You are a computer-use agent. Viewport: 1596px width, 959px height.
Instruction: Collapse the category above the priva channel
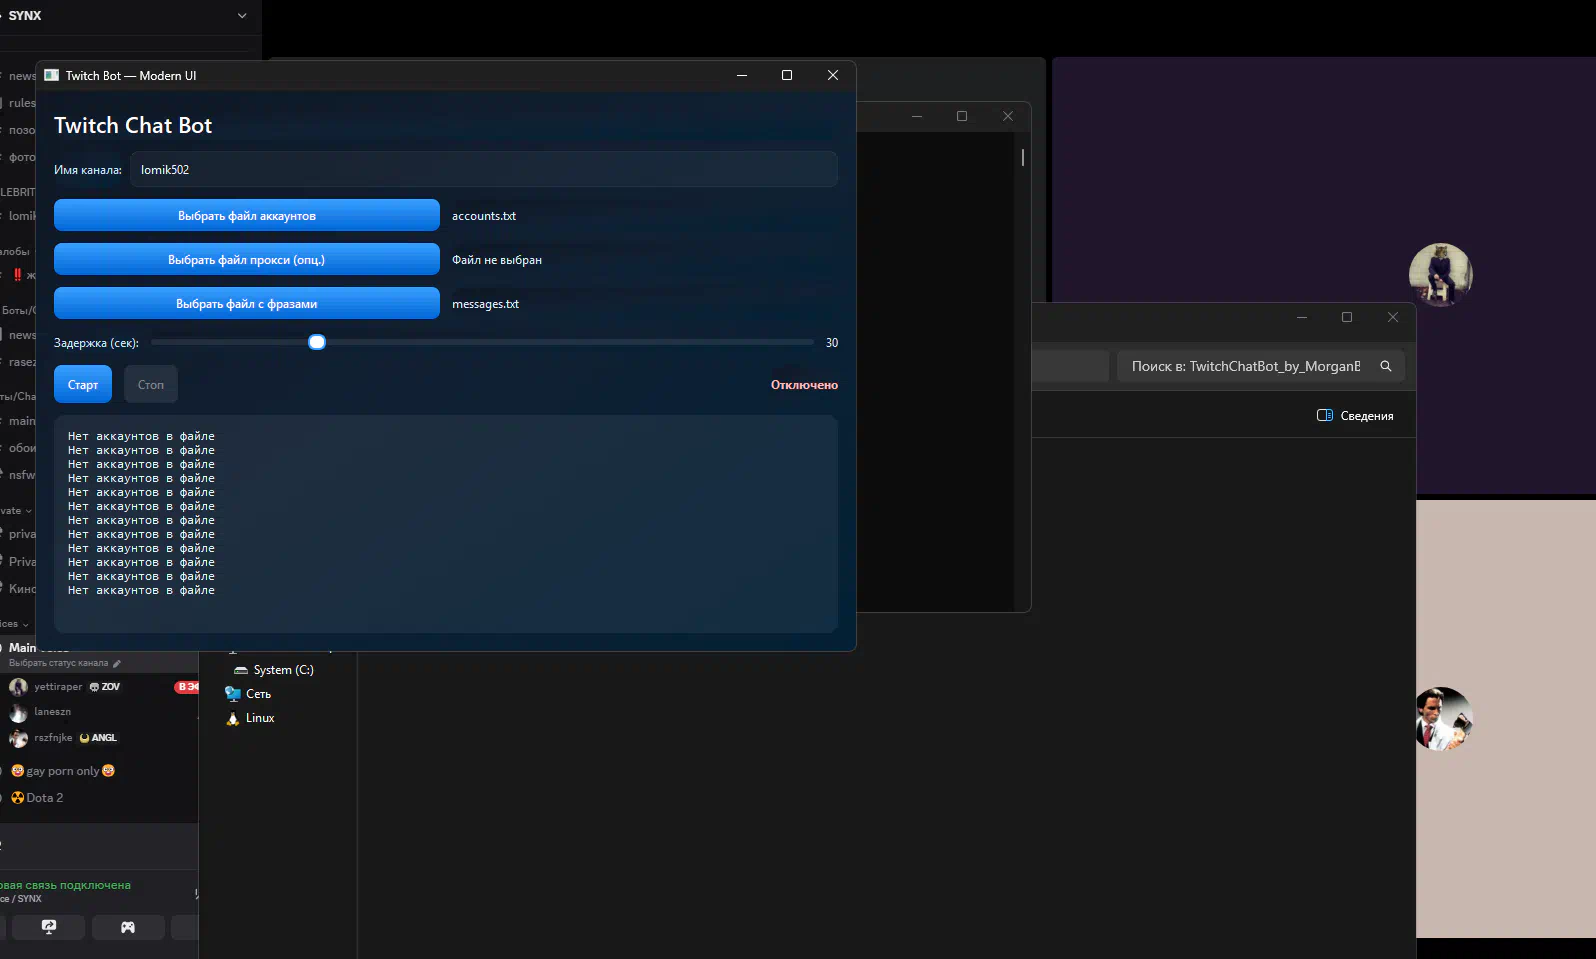coord(27,511)
